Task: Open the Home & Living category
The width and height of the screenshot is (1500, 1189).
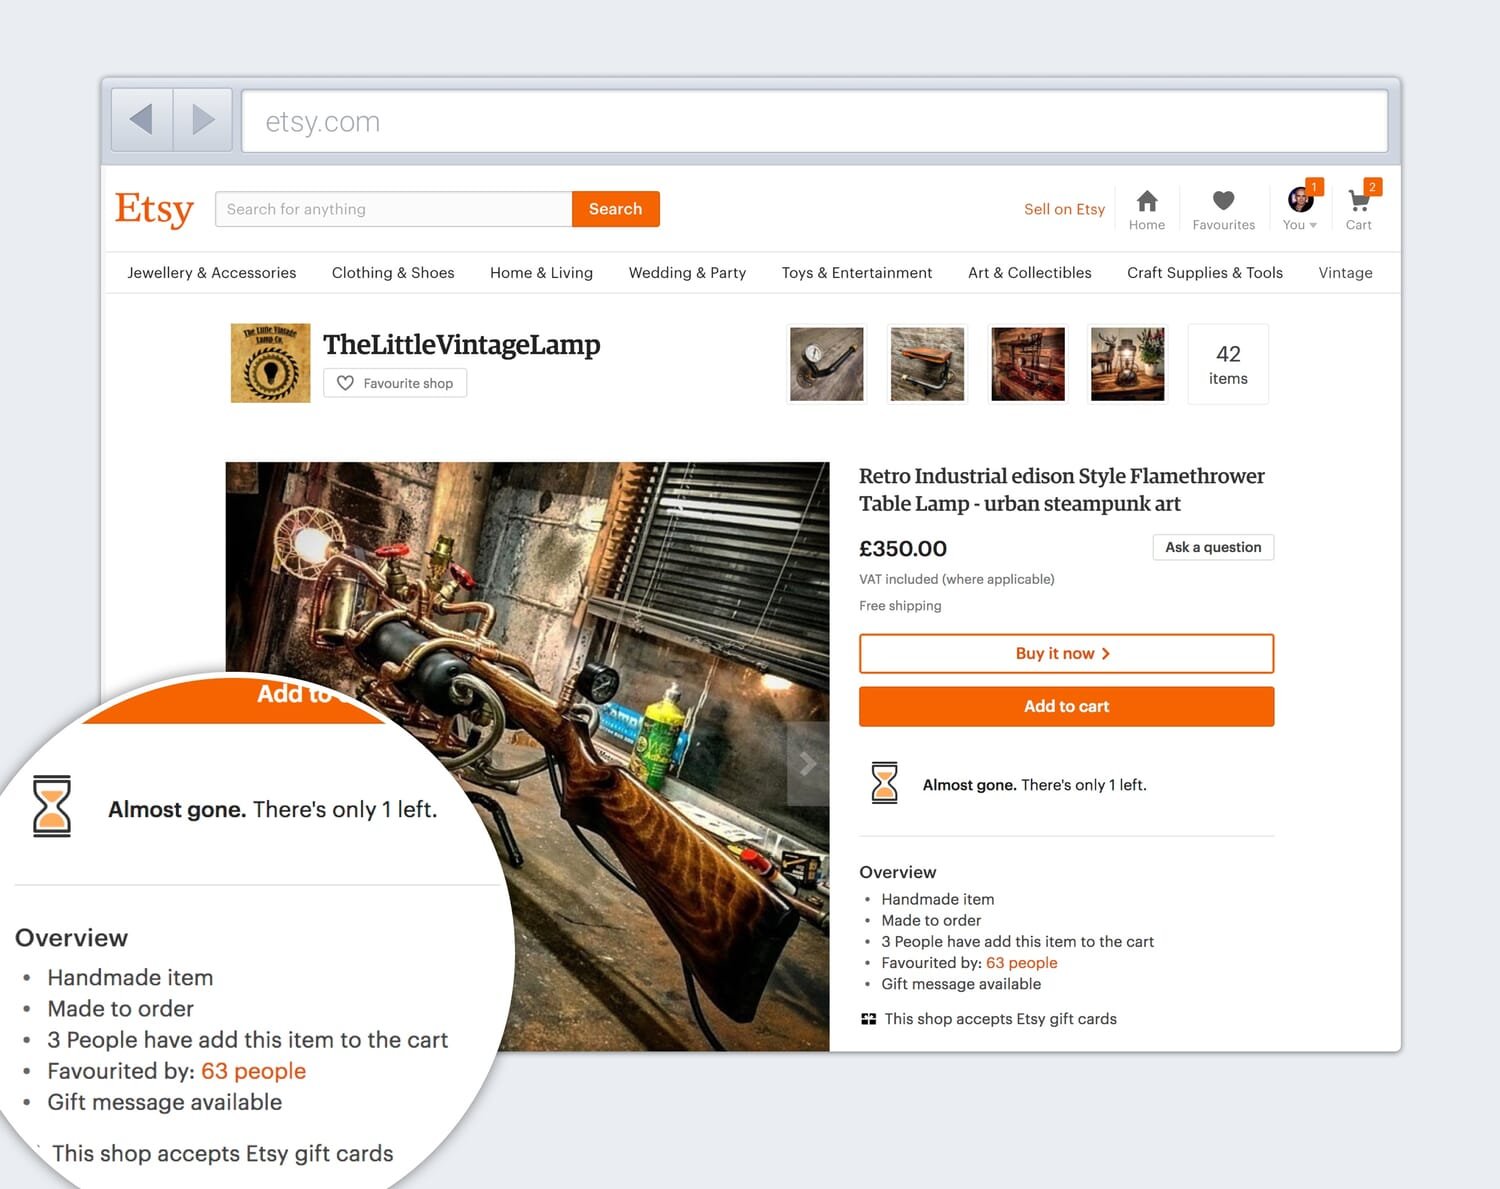Action: (541, 272)
